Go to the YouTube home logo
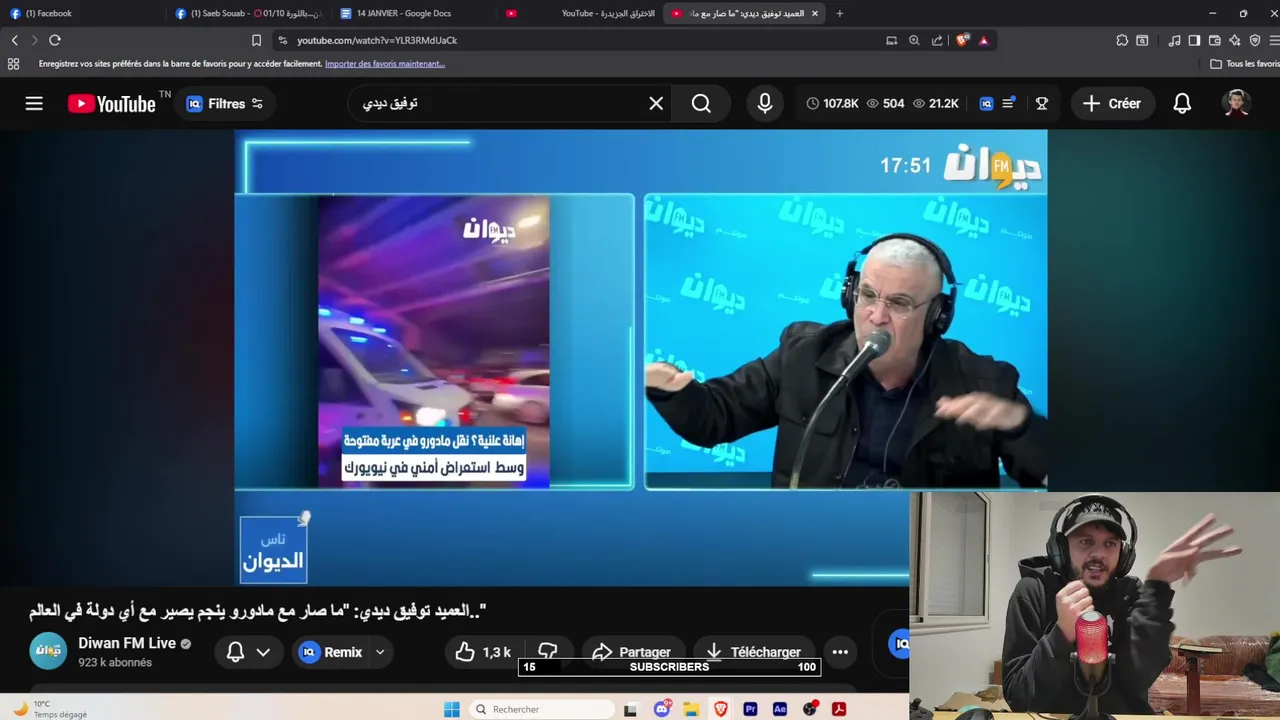Screen dimensions: 1280x720 click(x=112, y=103)
